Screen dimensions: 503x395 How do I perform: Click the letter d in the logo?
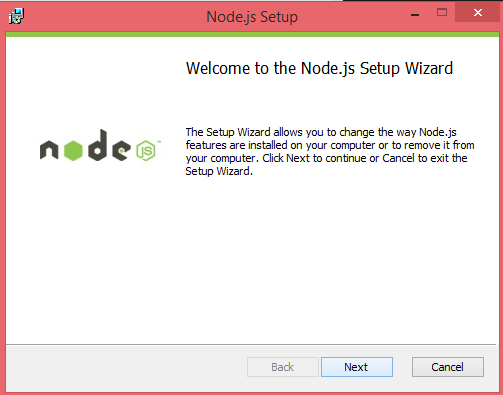tap(97, 145)
